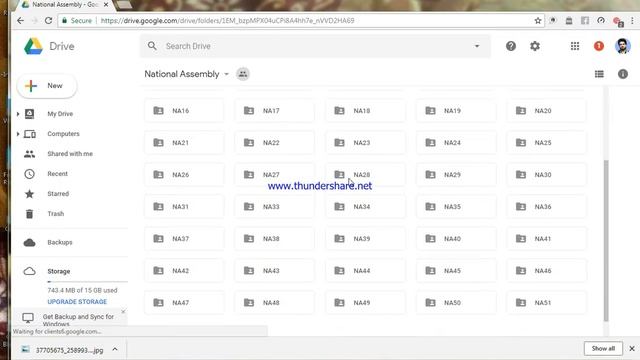Screen dimensions: 640x360
Task: Open the shared-members icon beside National Assembly
Action: coord(243,74)
